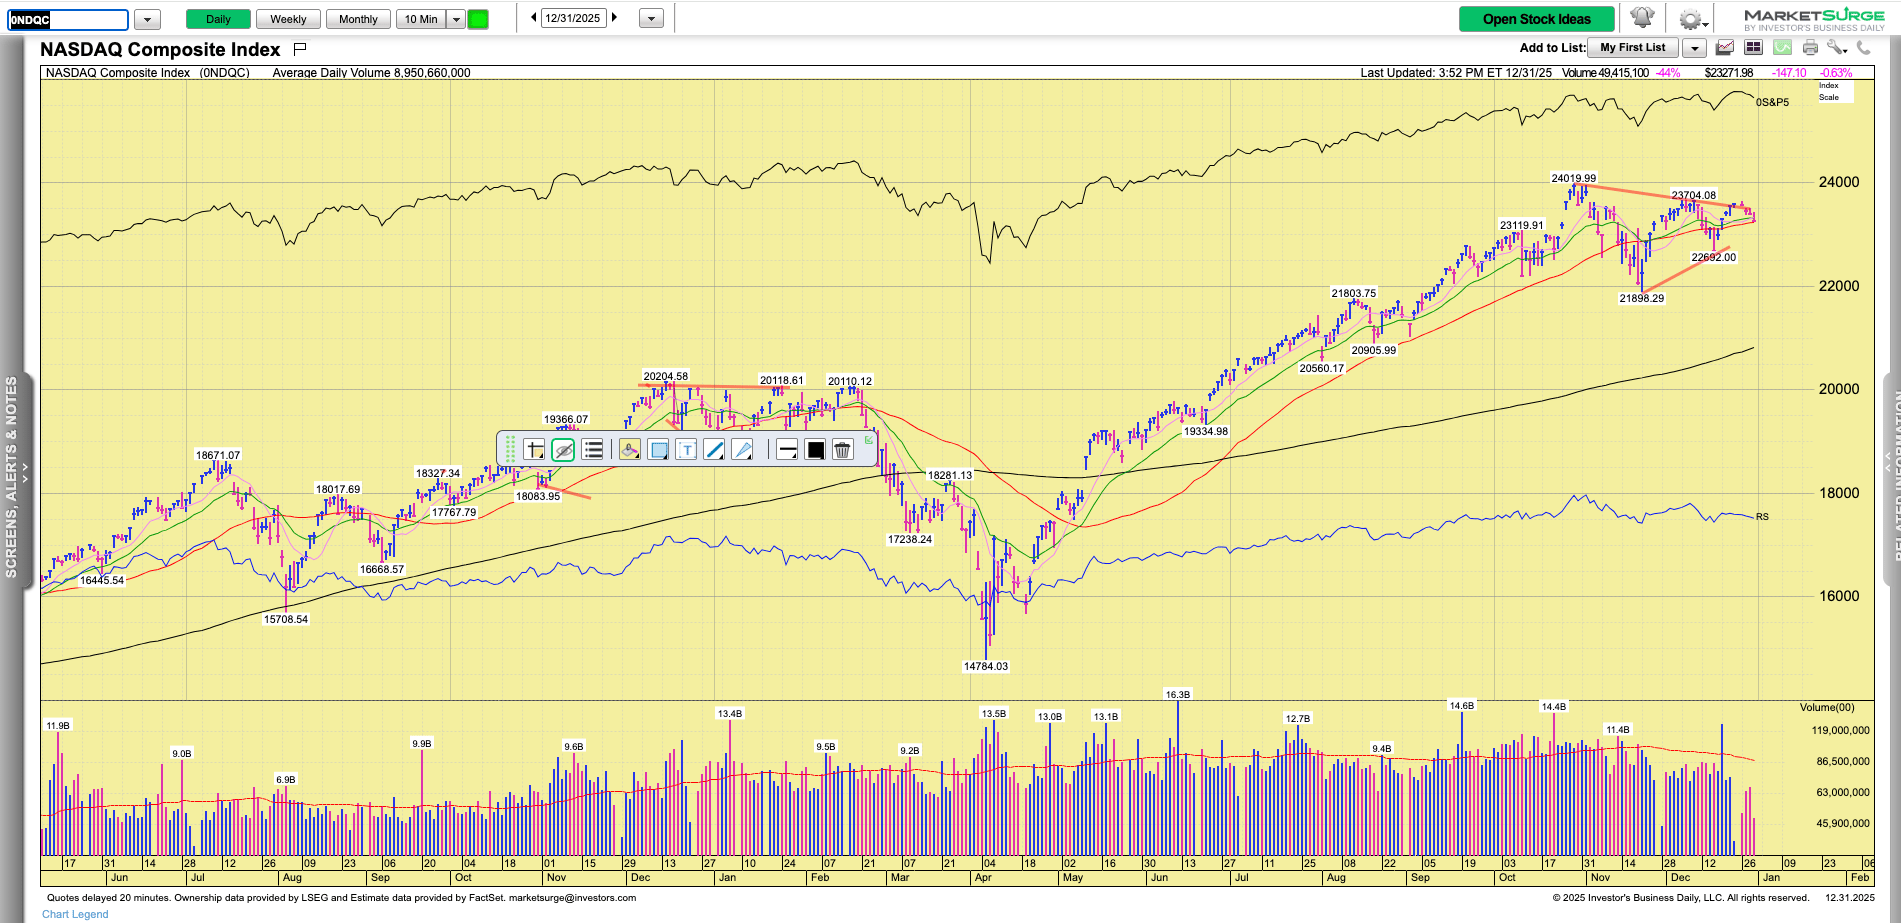
Task: Click the MarketSurge logo
Action: click(x=1814, y=19)
